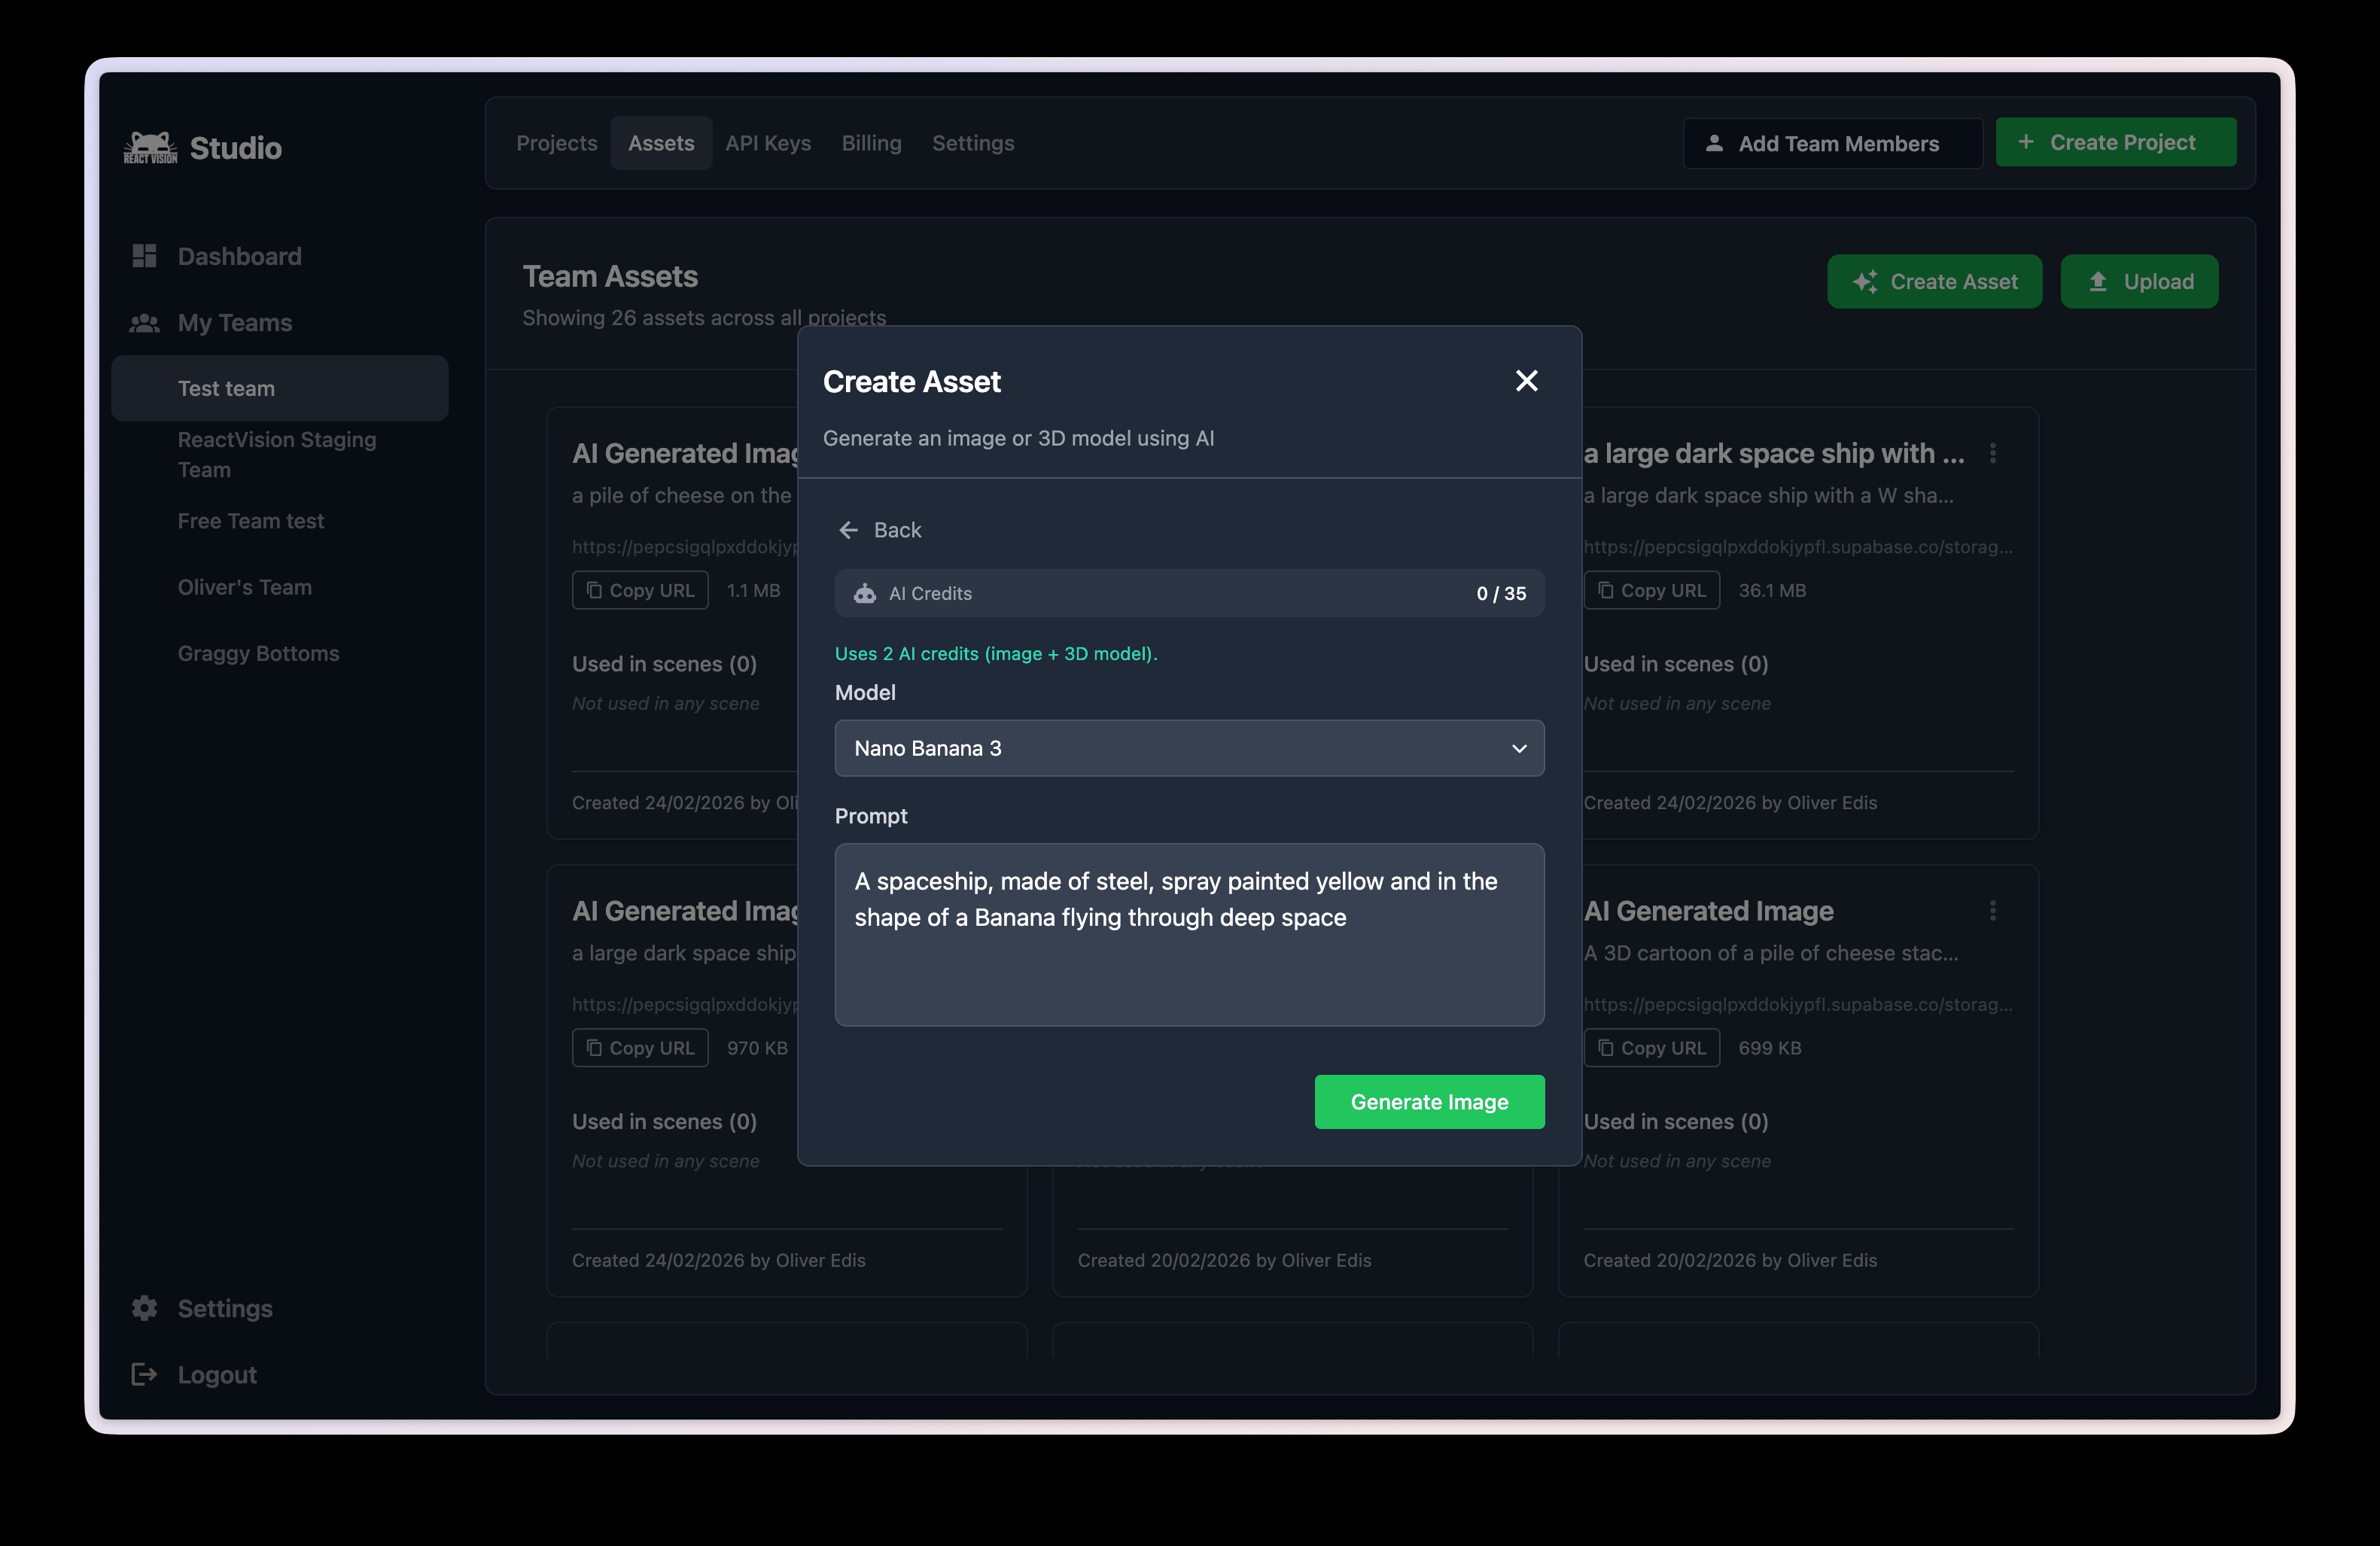
Task: Click the Create Asset button
Action: [1934, 282]
